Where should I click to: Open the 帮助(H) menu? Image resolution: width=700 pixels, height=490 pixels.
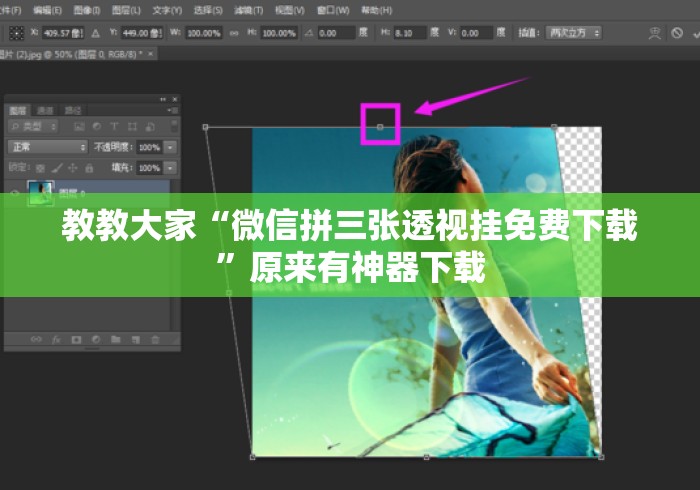click(x=376, y=10)
